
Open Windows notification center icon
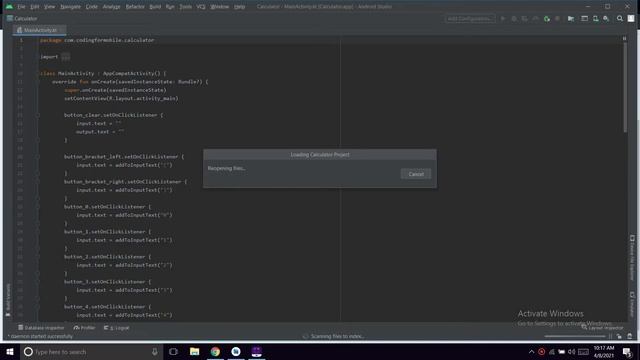[627, 352]
